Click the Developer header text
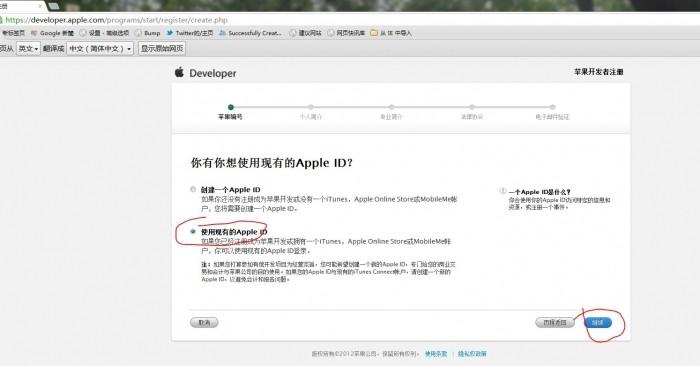The height and width of the screenshot is (366, 700). (212, 73)
